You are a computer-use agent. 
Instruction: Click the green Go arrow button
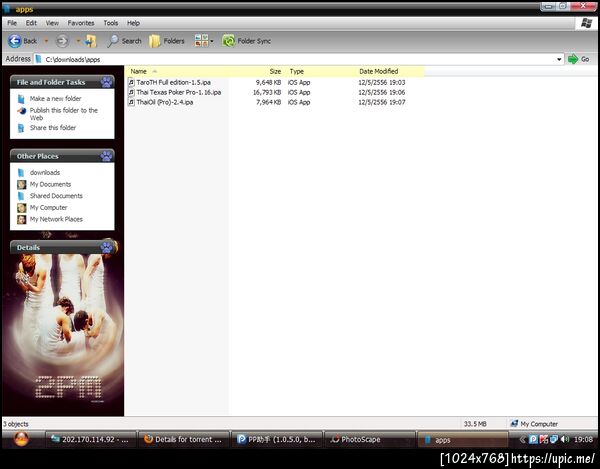[573, 59]
